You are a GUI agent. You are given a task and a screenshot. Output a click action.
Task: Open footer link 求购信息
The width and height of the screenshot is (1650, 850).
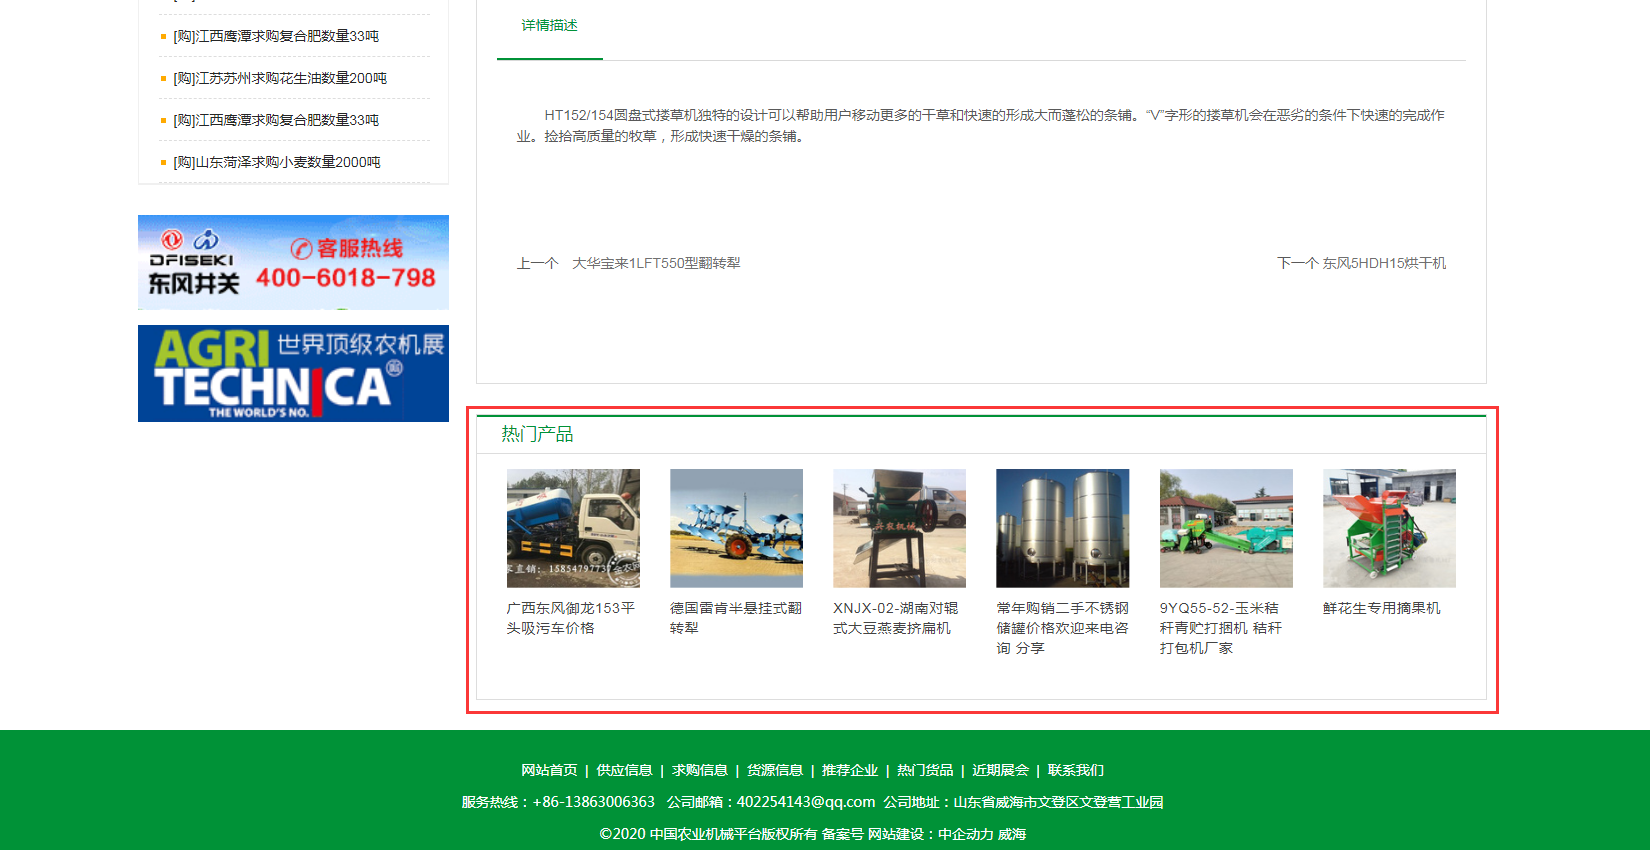[x=699, y=770]
